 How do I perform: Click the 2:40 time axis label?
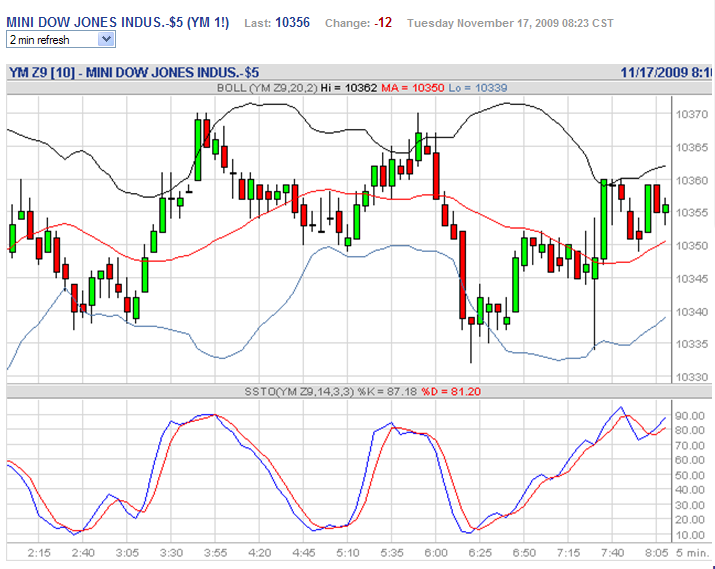click(83, 553)
